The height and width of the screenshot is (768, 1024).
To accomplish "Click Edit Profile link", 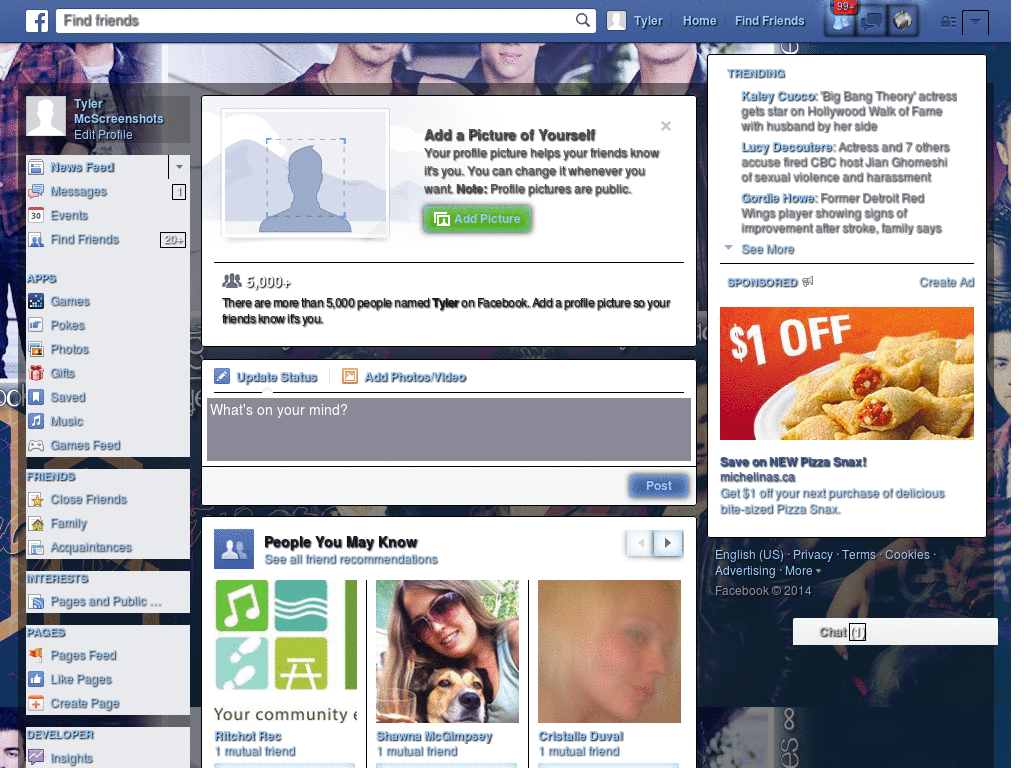I will pyautogui.click(x=103, y=135).
